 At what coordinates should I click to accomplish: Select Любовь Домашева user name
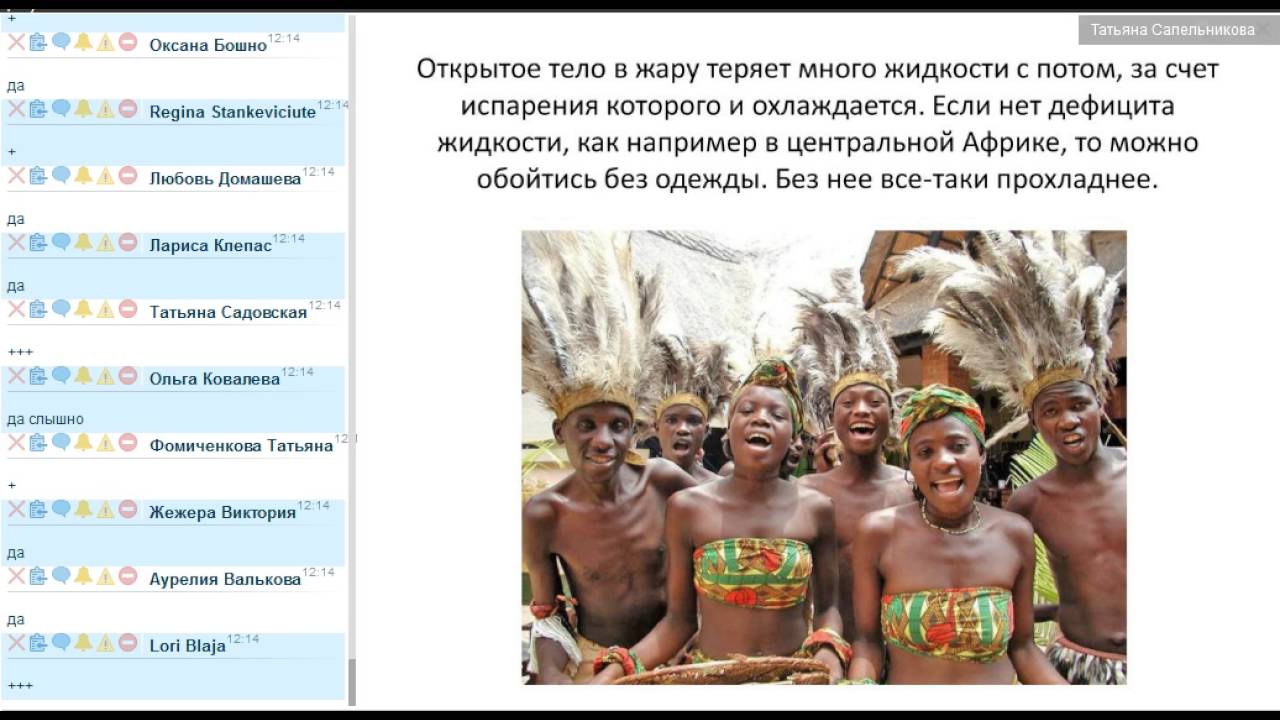(x=225, y=179)
